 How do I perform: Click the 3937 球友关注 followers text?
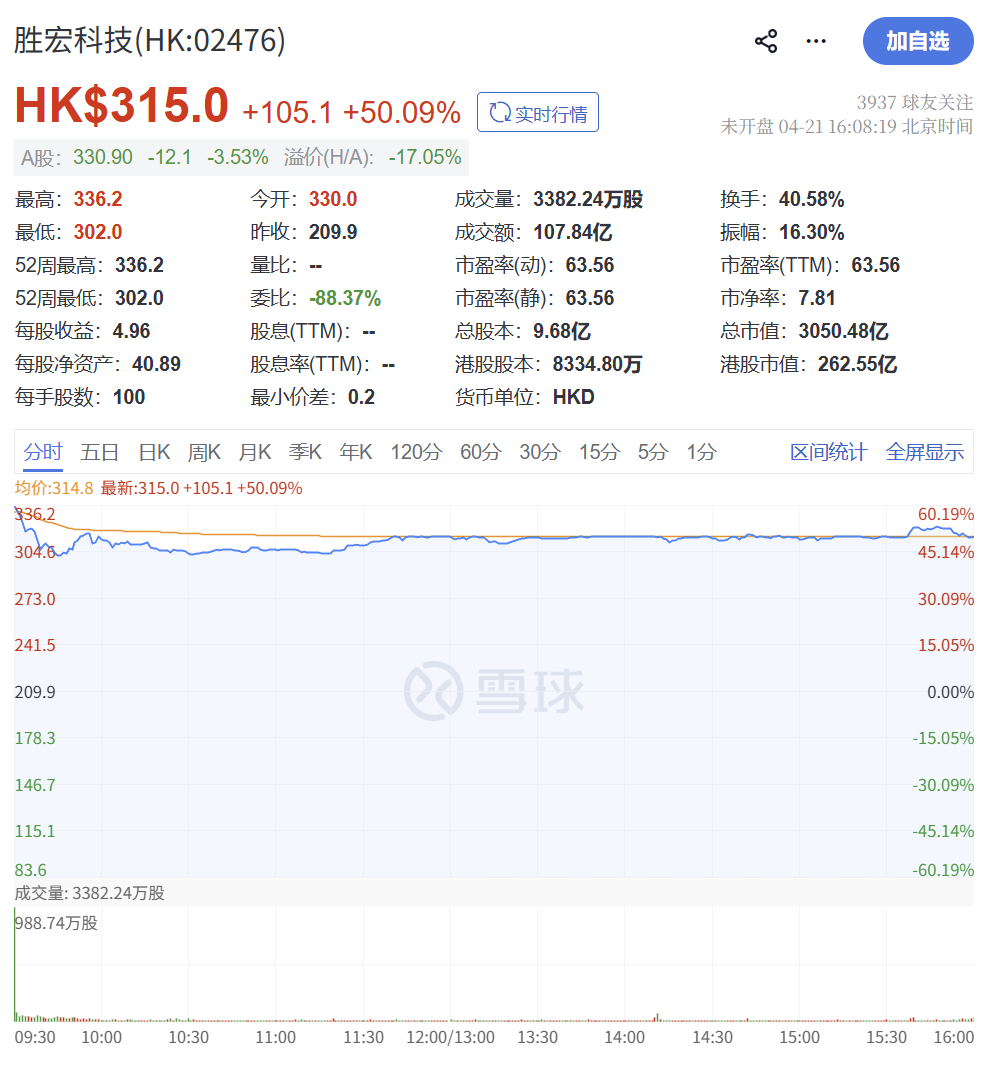[x=915, y=103]
